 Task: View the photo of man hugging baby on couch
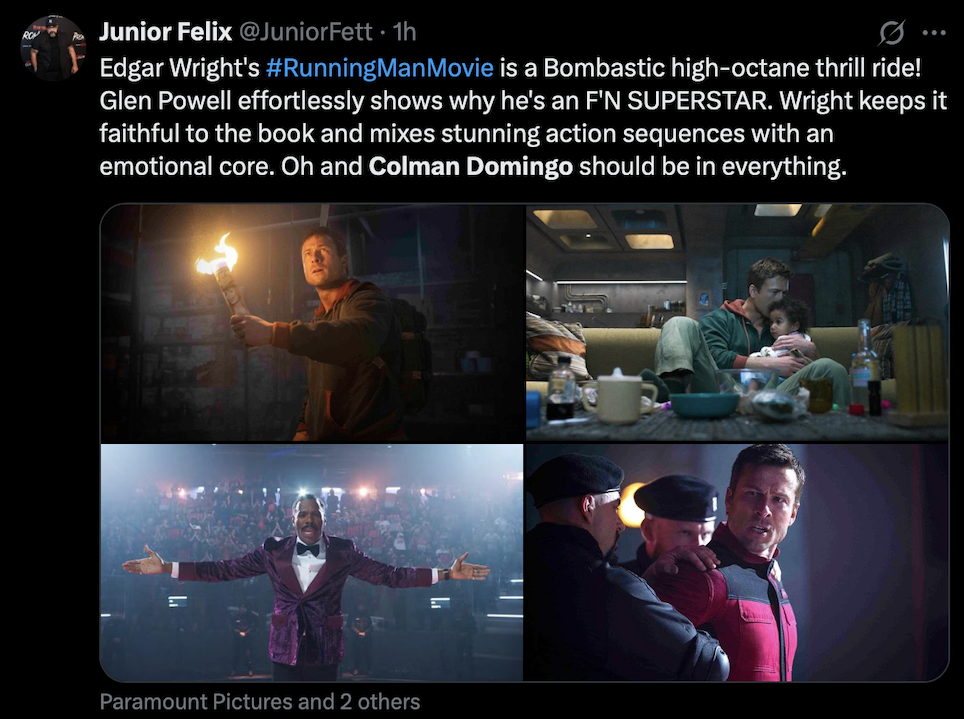737,322
